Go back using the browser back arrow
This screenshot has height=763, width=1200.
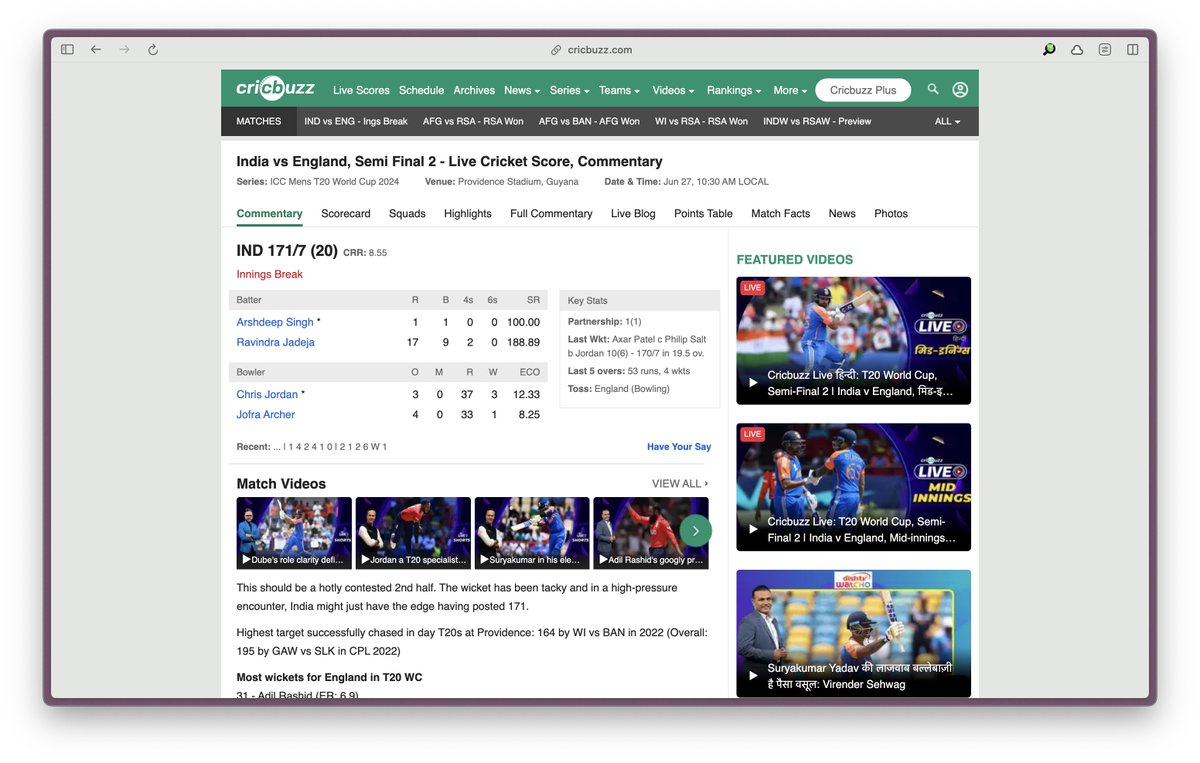95,49
